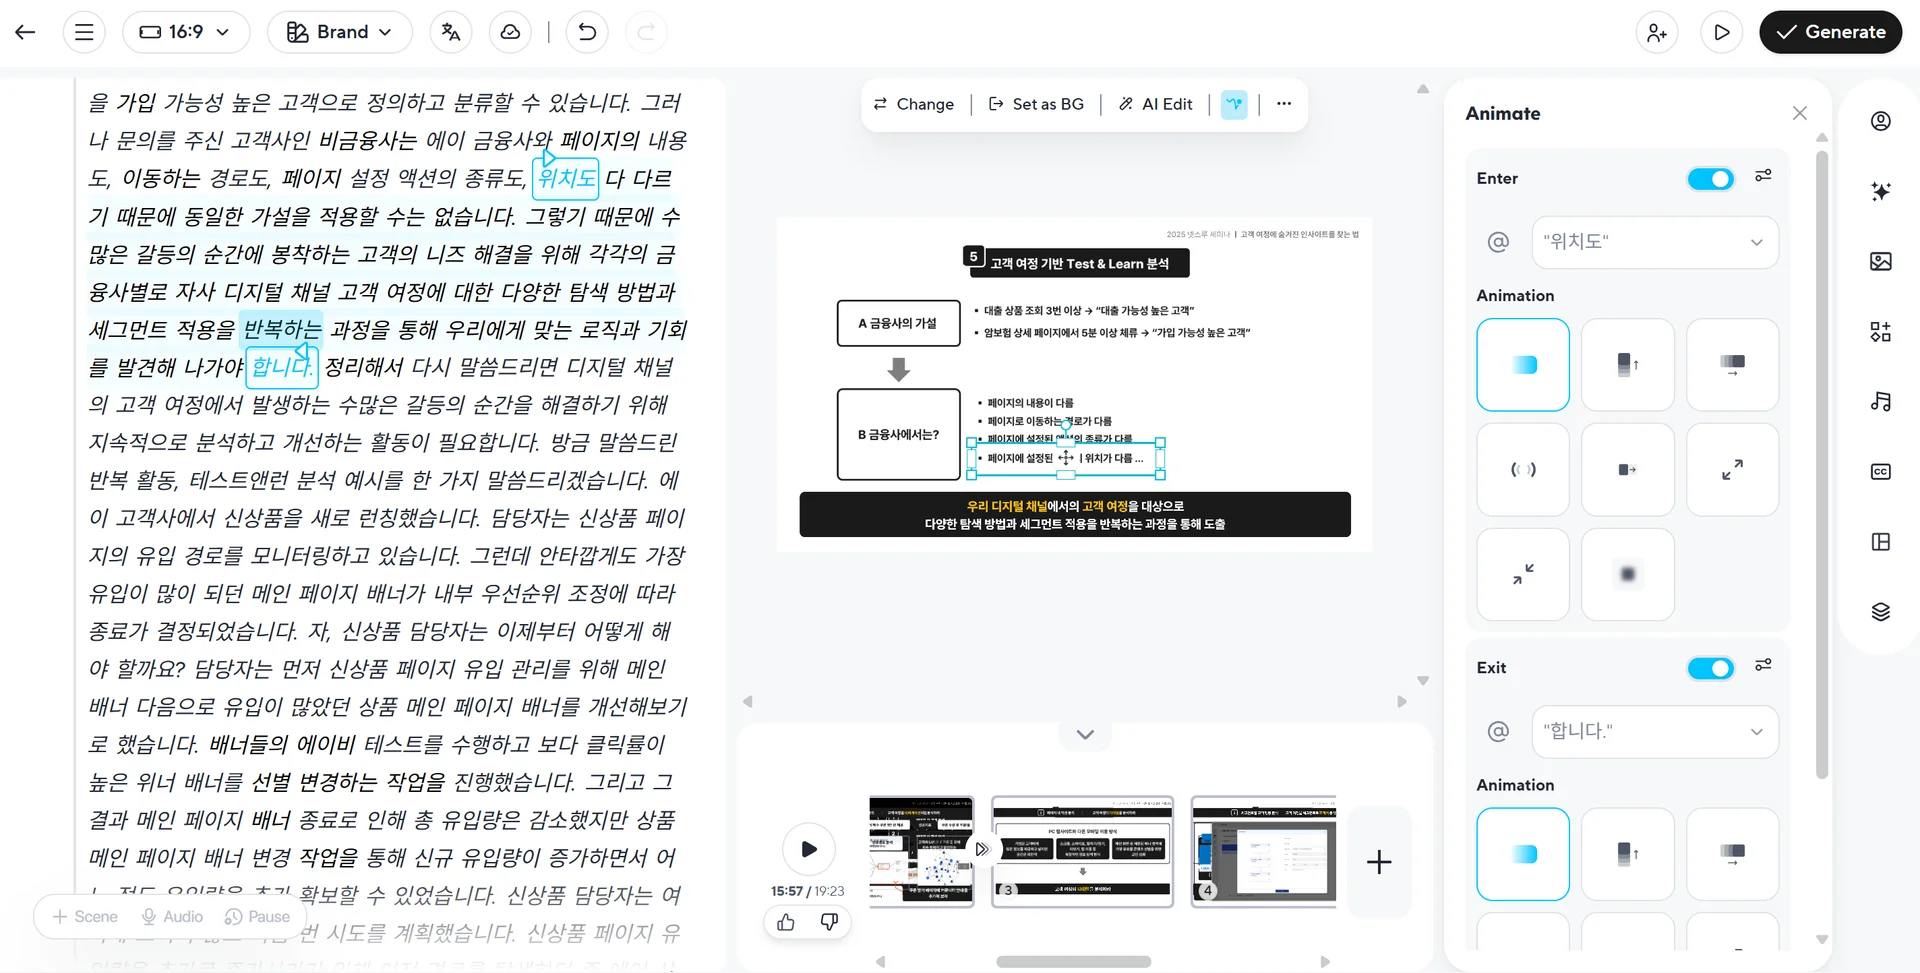
Task: Click Set as BG option
Action: [1036, 104]
